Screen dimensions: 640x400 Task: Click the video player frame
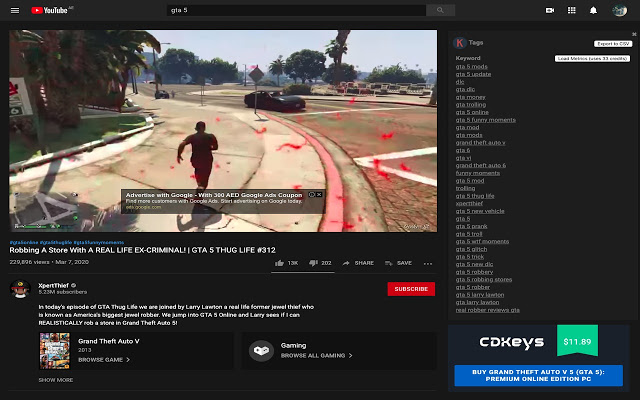[x=223, y=131]
